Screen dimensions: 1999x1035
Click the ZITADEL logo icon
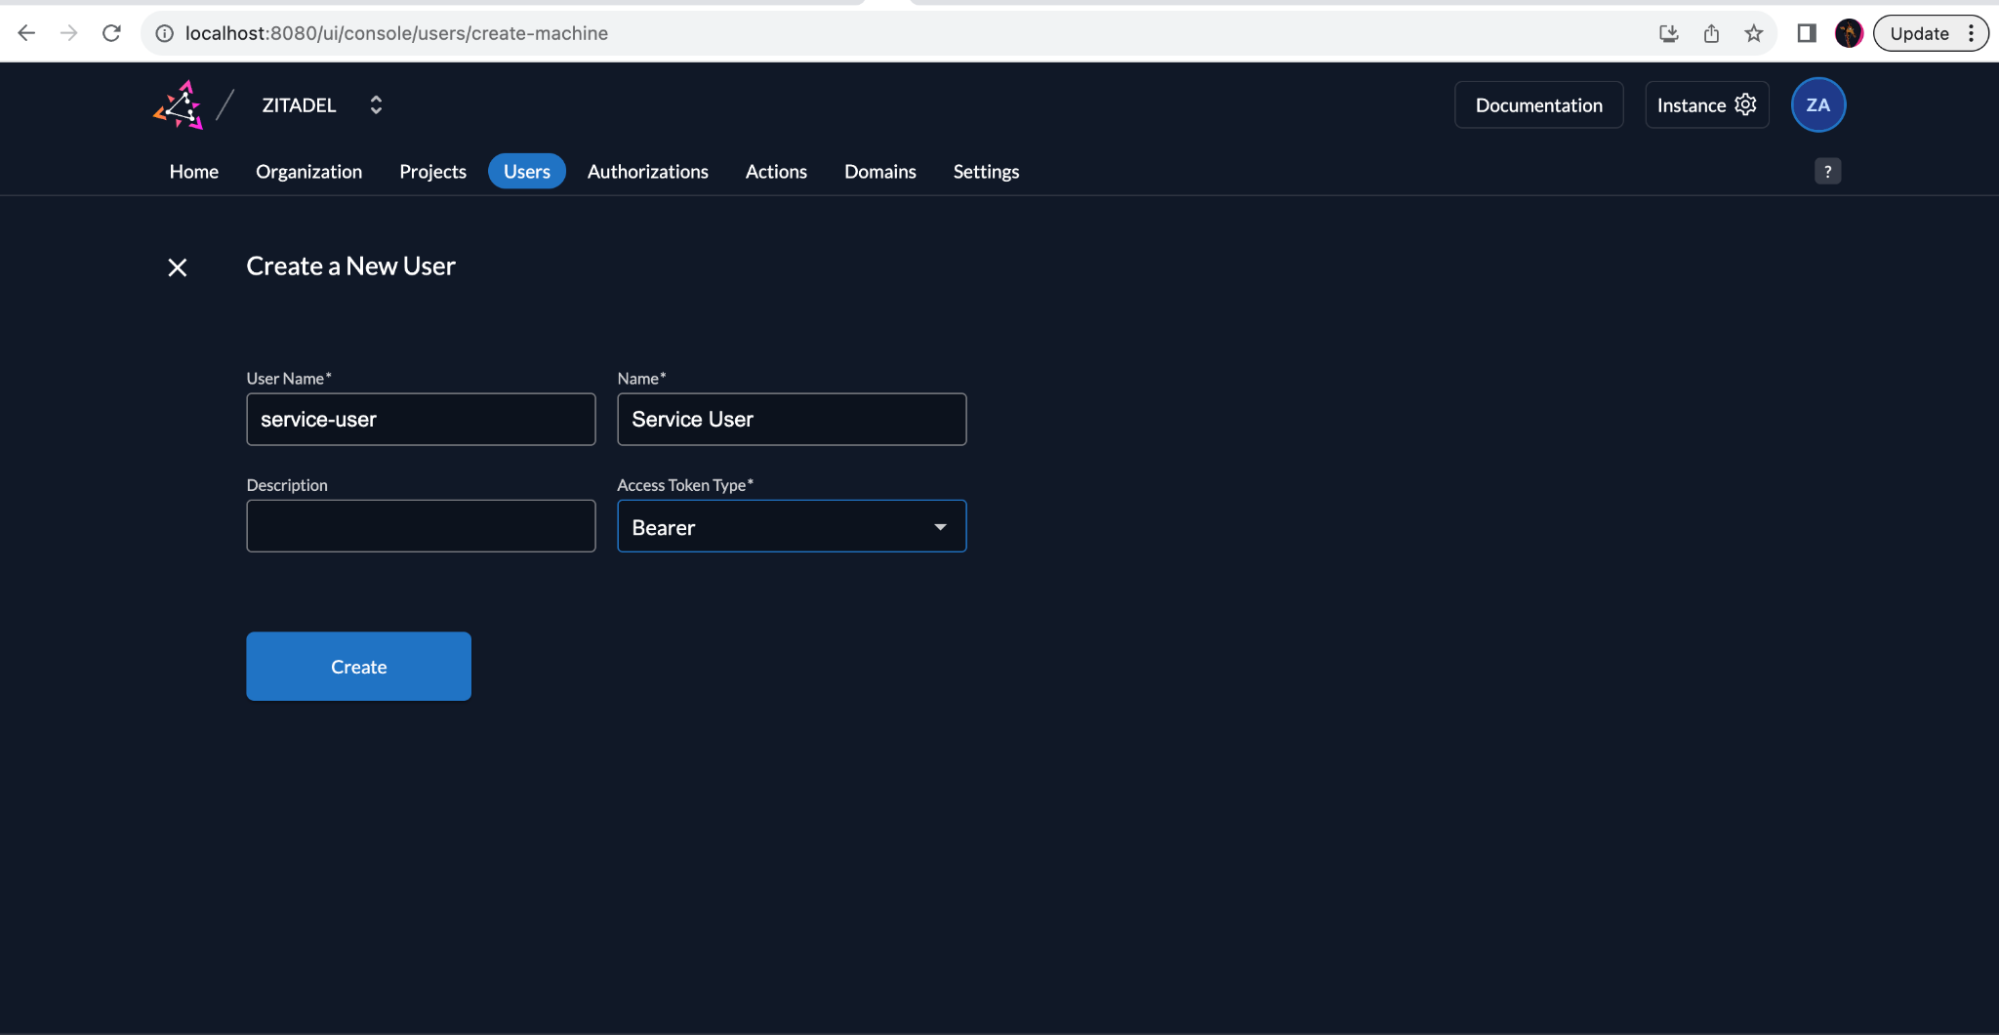tap(179, 105)
